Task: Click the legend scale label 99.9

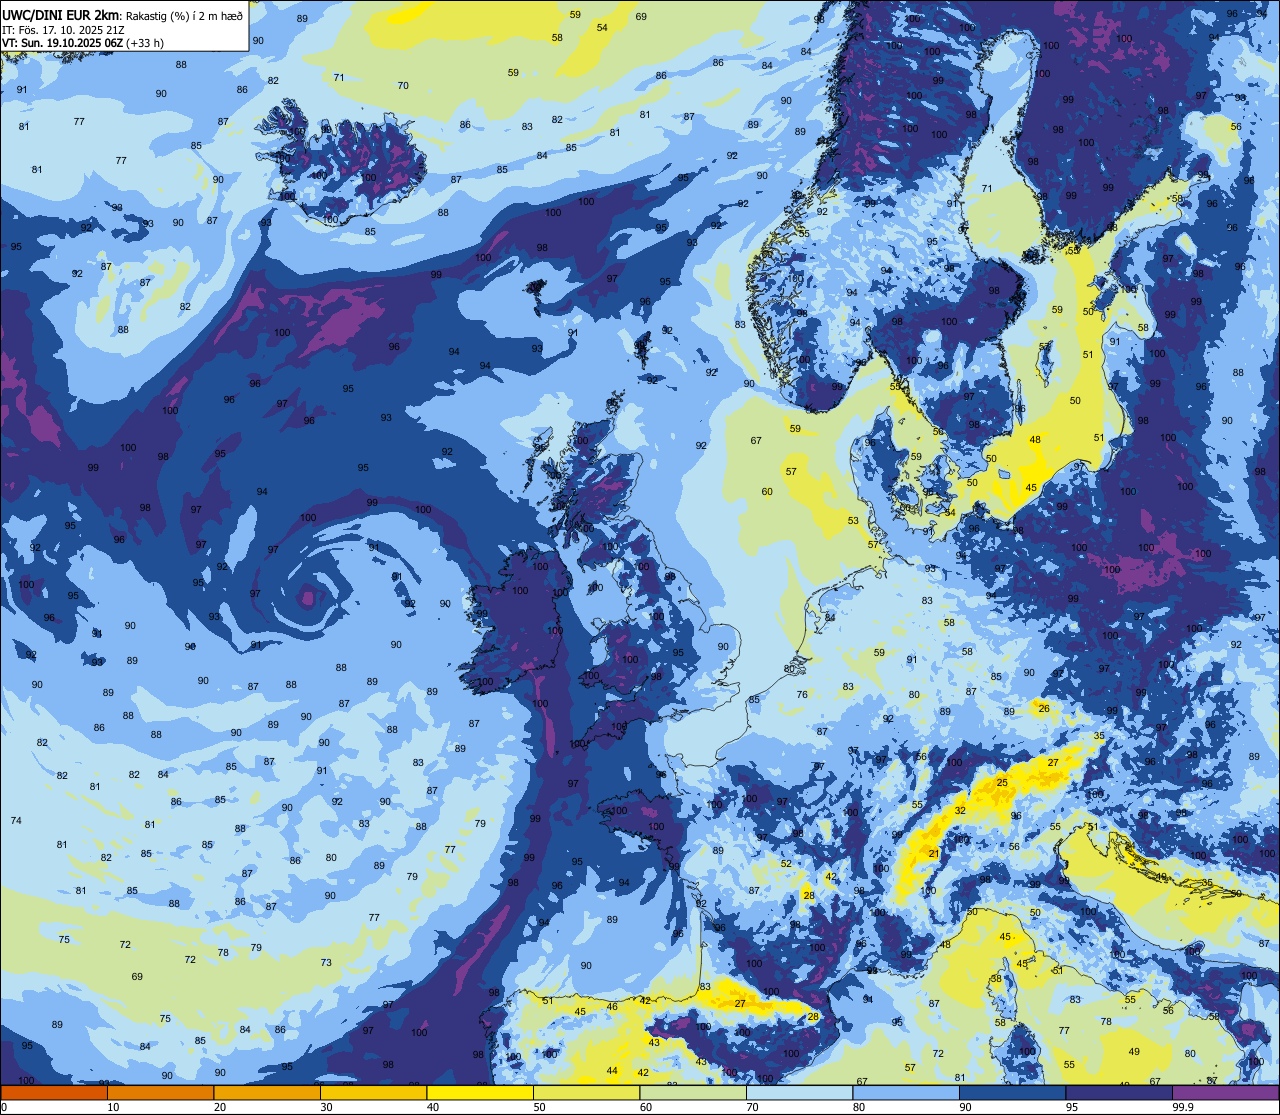Action: point(1183,1107)
